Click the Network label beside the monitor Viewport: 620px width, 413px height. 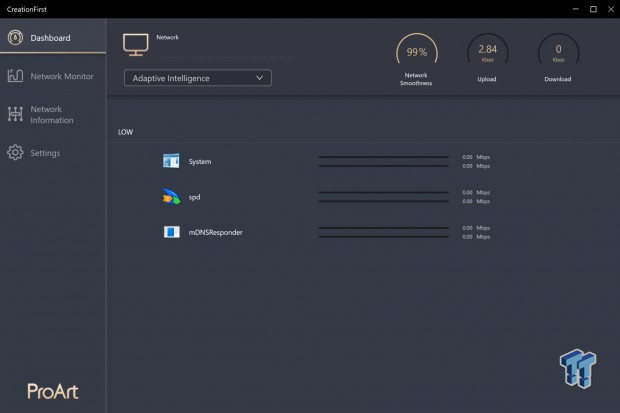[168, 37]
